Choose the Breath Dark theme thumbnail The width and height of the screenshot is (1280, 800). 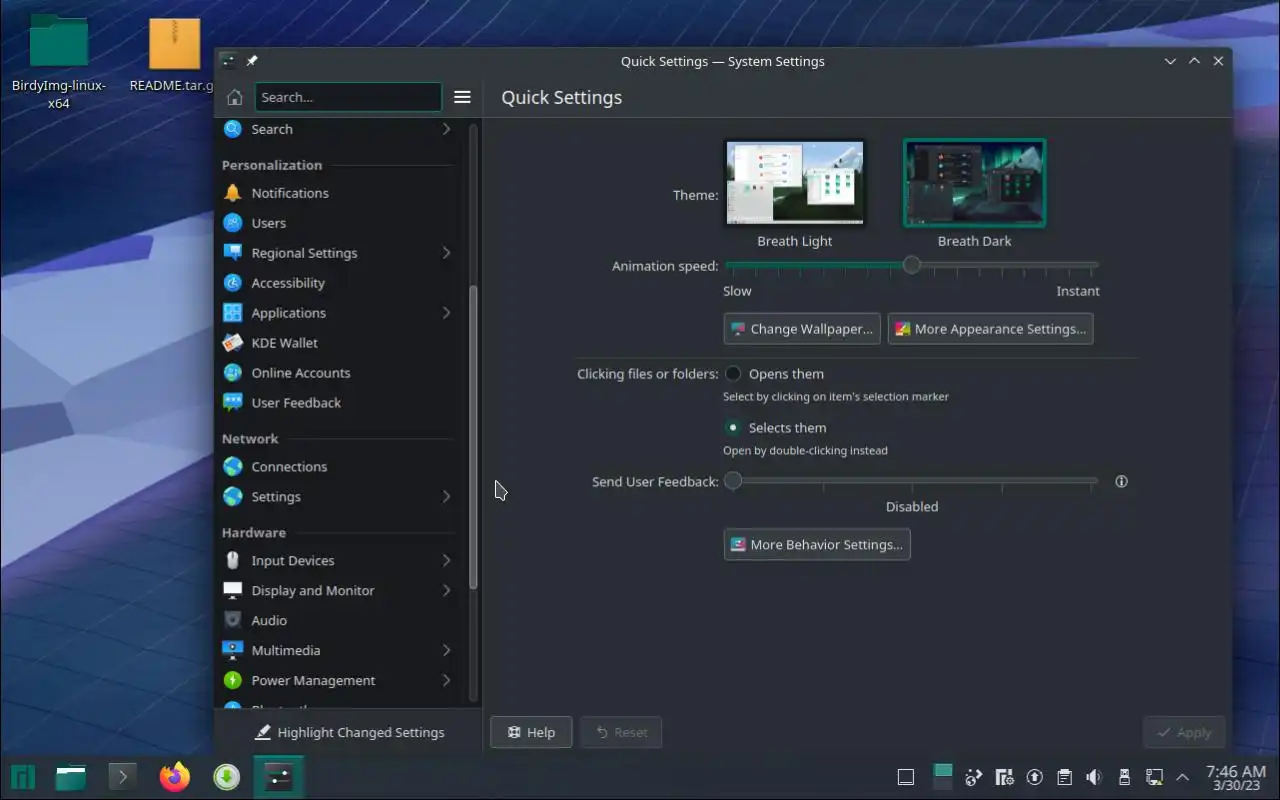click(x=975, y=183)
